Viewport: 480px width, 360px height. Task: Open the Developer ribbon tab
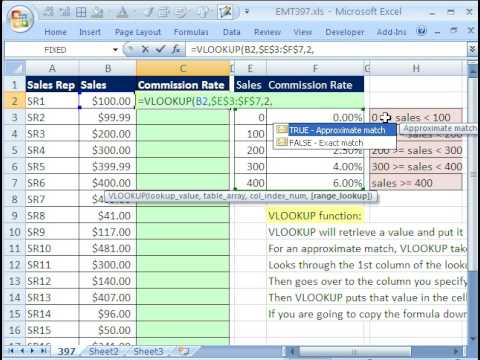coord(345,32)
